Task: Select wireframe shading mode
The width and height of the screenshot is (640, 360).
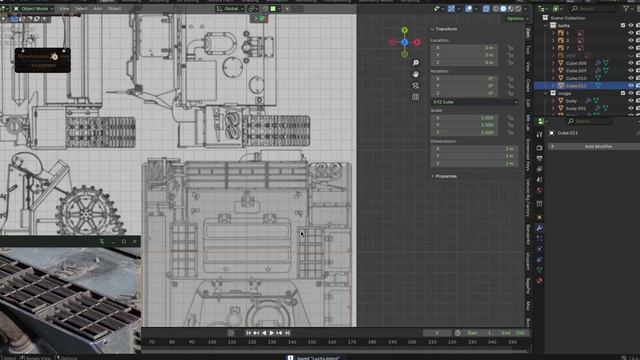Action: point(496,9)
